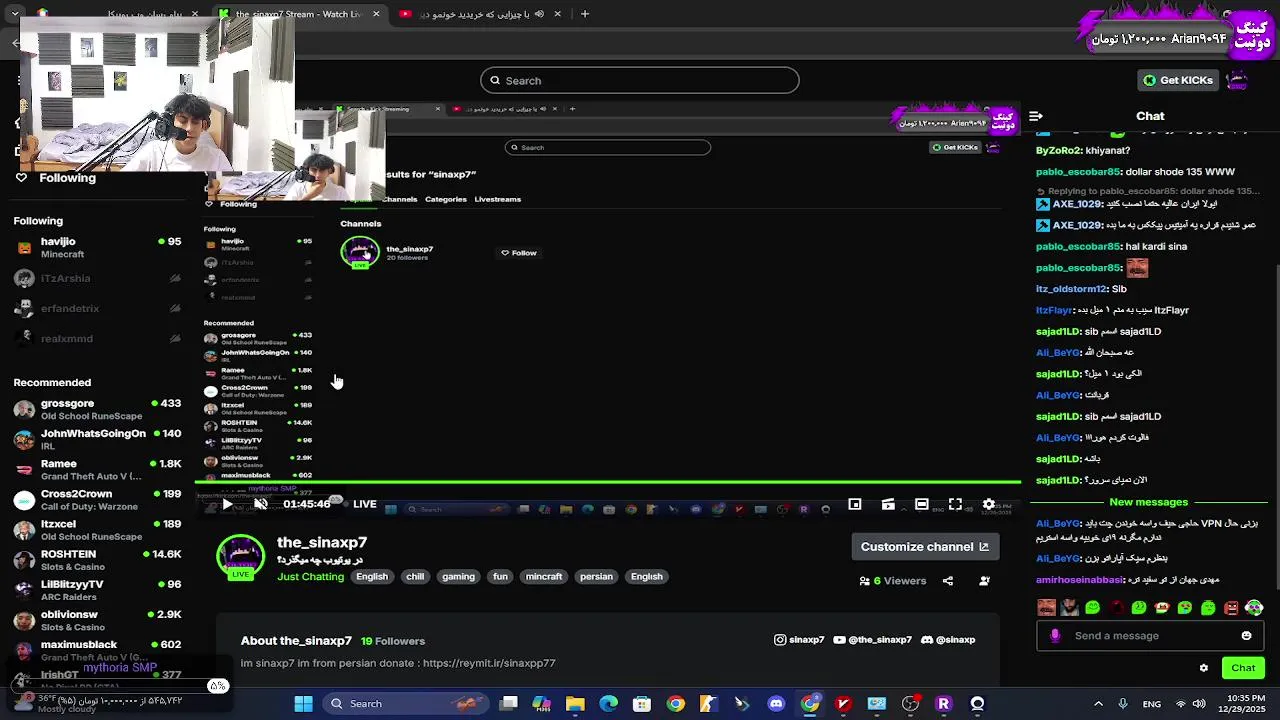1280x720 pixels.
Task: Open a new browser tab
Action: tap(585, 14)
